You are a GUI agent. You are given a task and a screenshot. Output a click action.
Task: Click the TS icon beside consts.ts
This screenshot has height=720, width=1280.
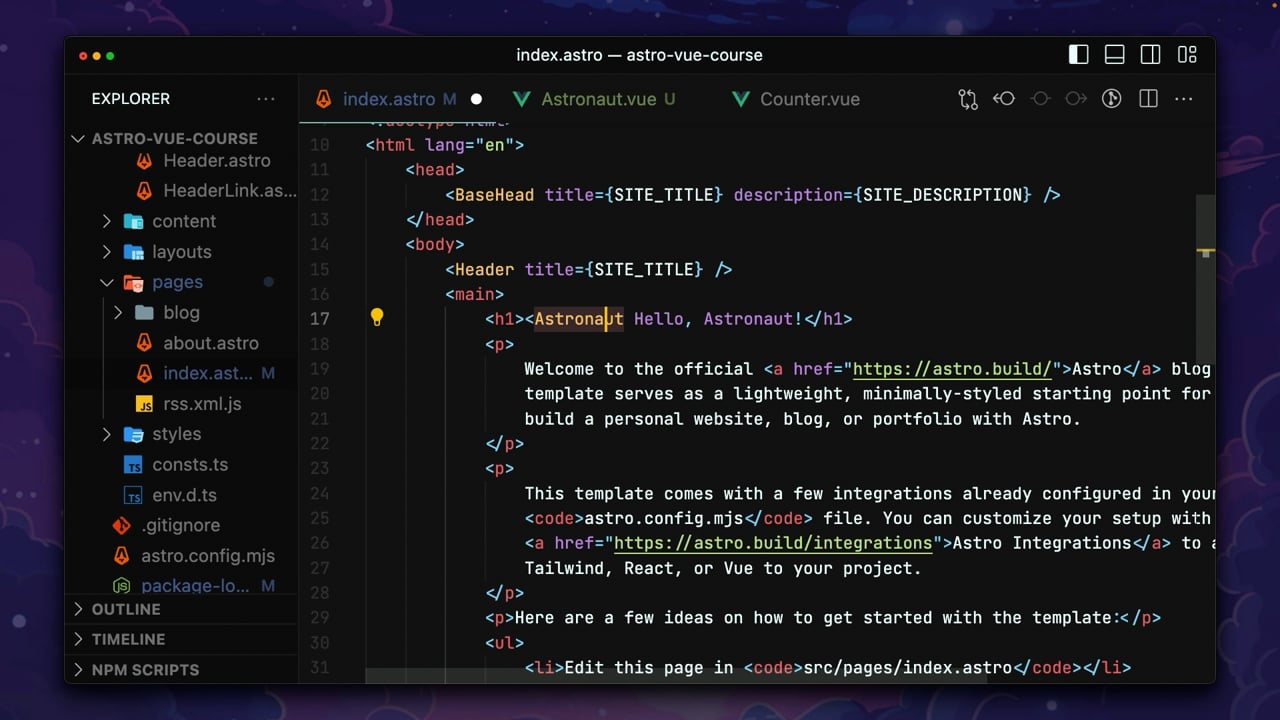[x=133, y=465]
